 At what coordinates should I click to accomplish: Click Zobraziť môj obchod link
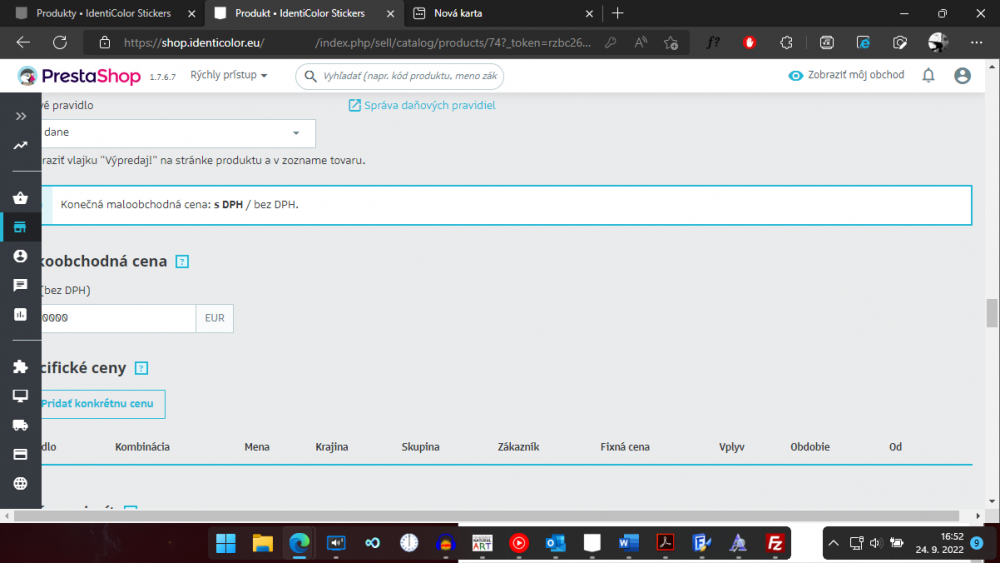click(x=846, y=75)
